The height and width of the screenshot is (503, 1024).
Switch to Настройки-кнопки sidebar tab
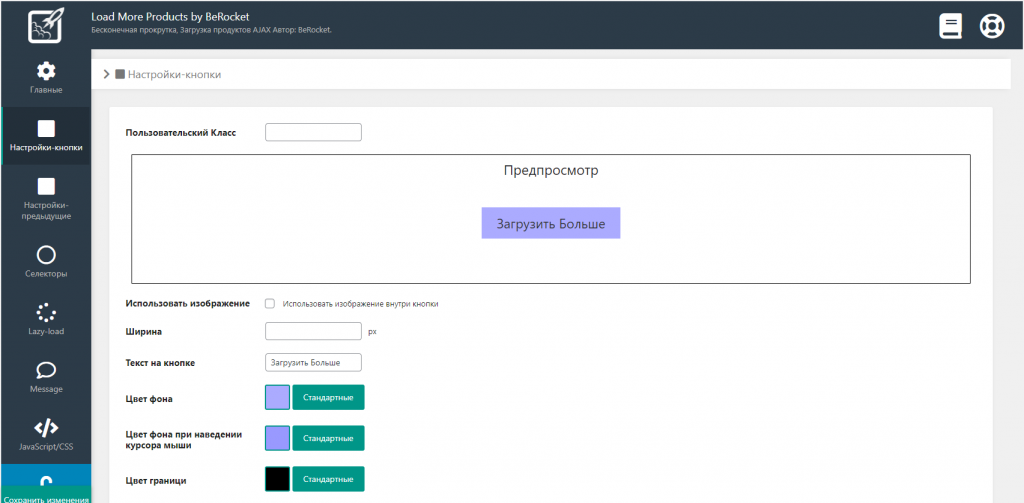(x=46, y=136)
